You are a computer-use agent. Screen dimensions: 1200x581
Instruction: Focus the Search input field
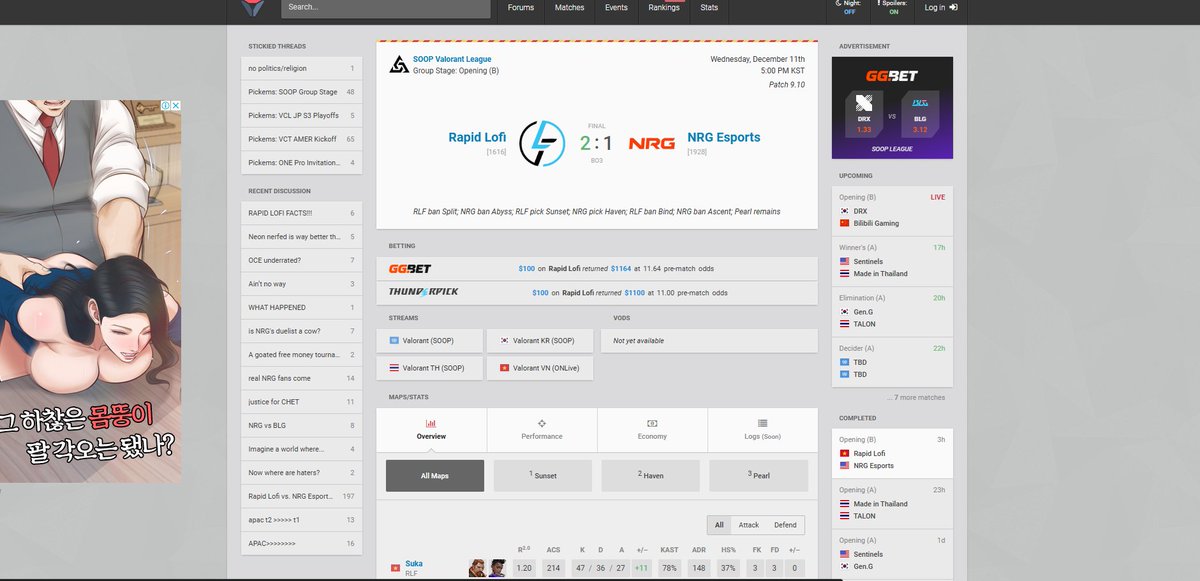tap(386, 8)
